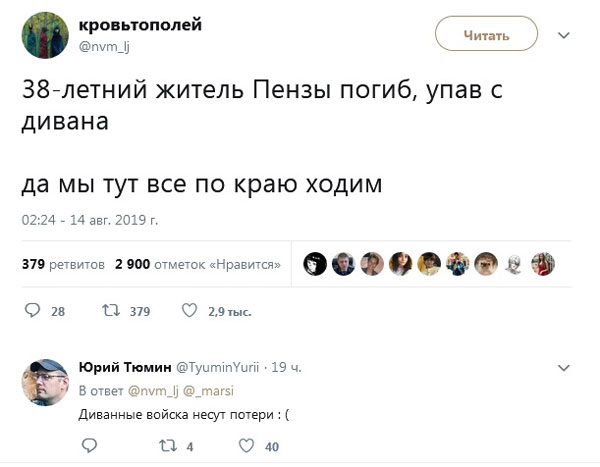Like the main tweet with 2,9 тыс. likes
The height and width of the screenshot is (467, 600).
188,311
